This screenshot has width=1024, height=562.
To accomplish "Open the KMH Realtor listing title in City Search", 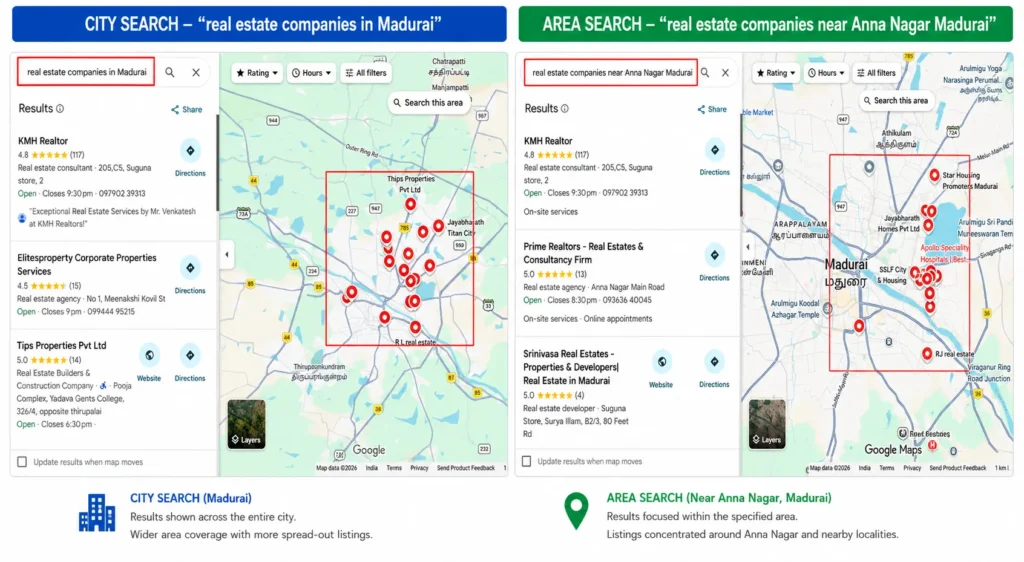I will tap(43, 141).
